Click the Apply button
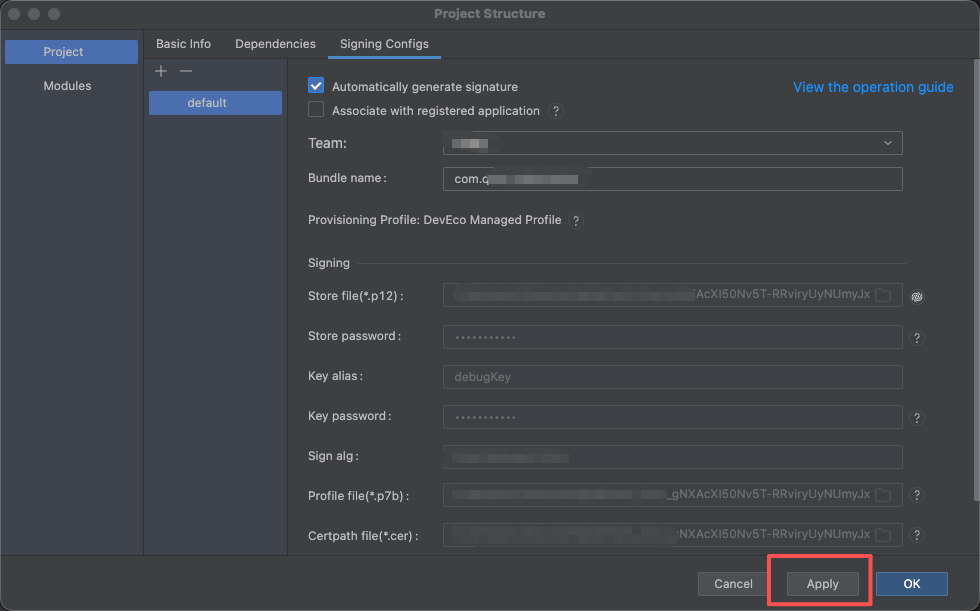Screen dimensions: 980x611 coord(822,584)
